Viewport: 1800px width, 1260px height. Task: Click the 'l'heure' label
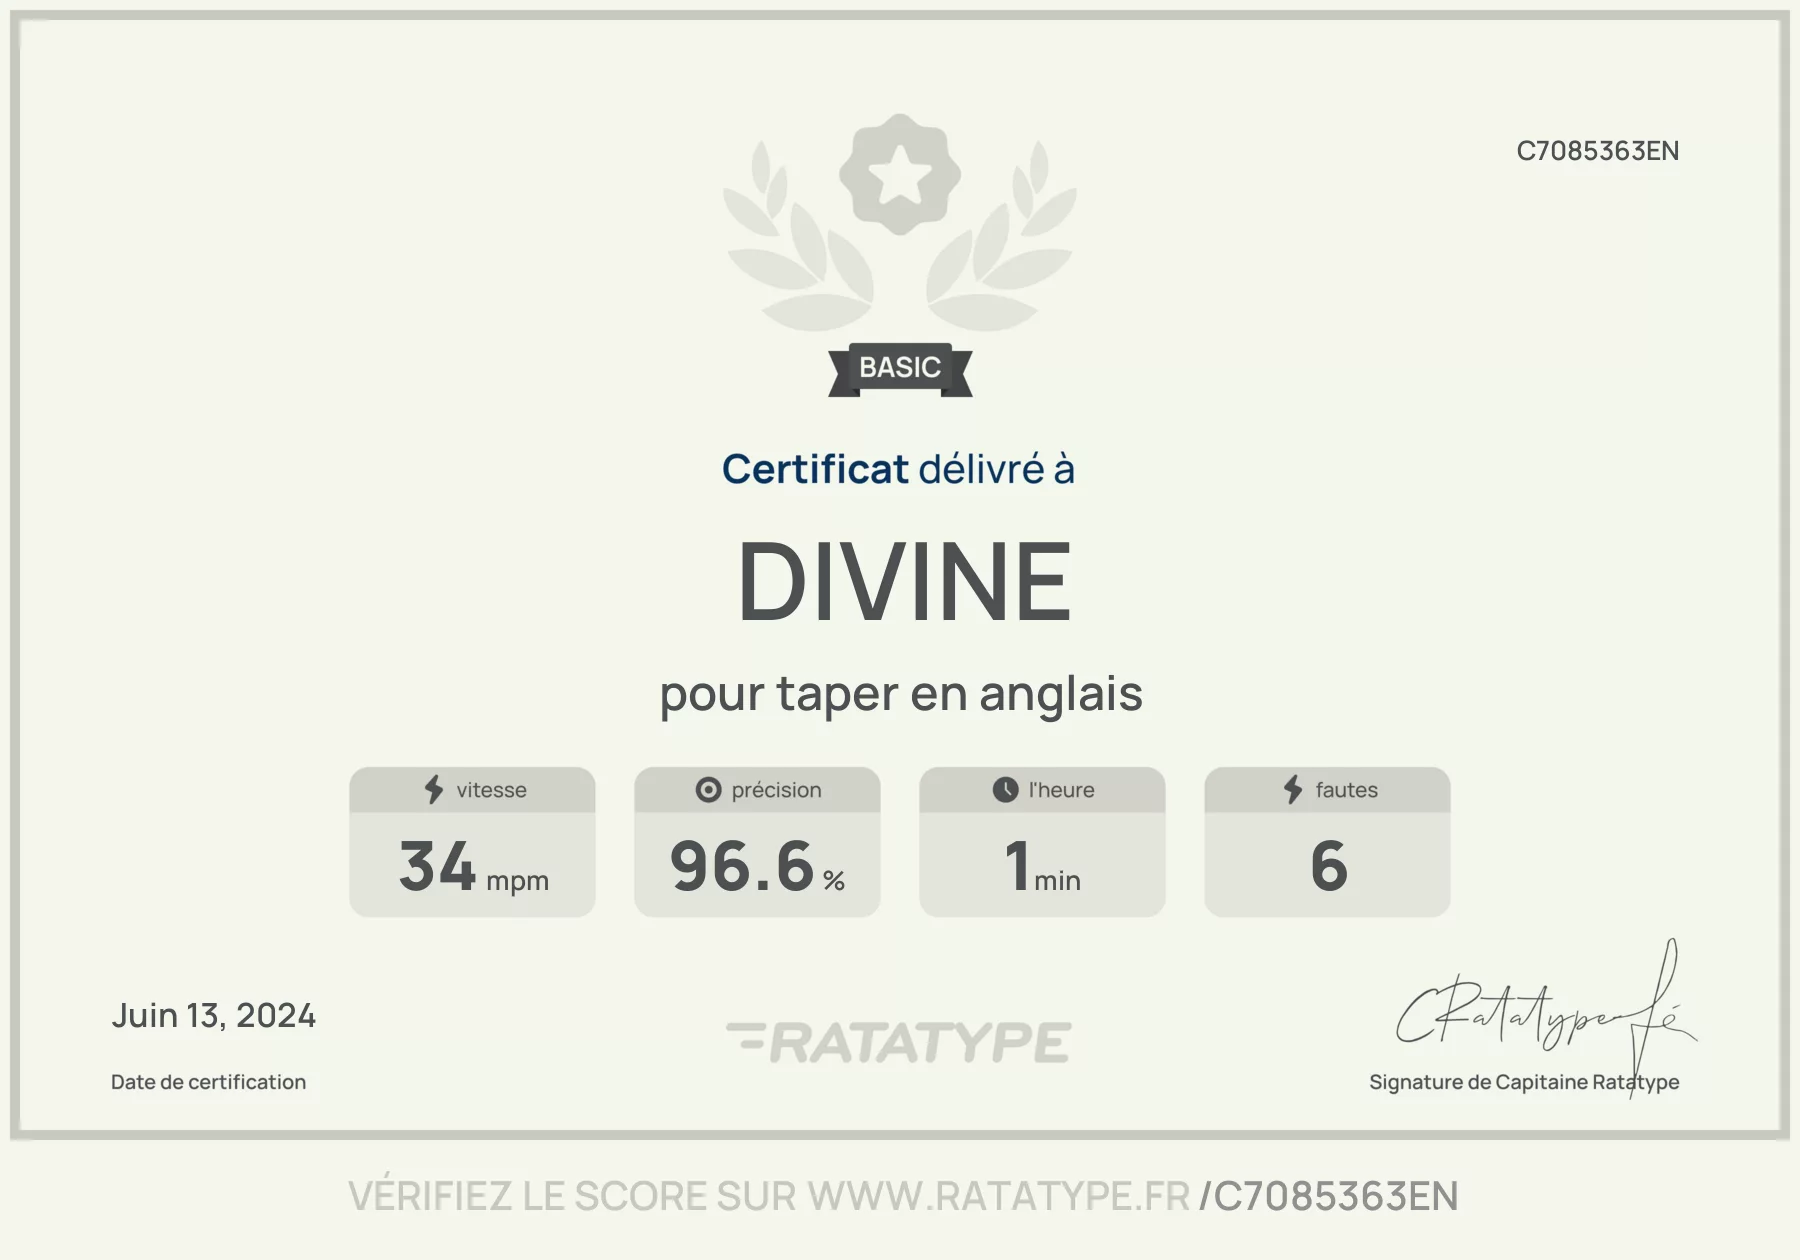point(1061,790)
